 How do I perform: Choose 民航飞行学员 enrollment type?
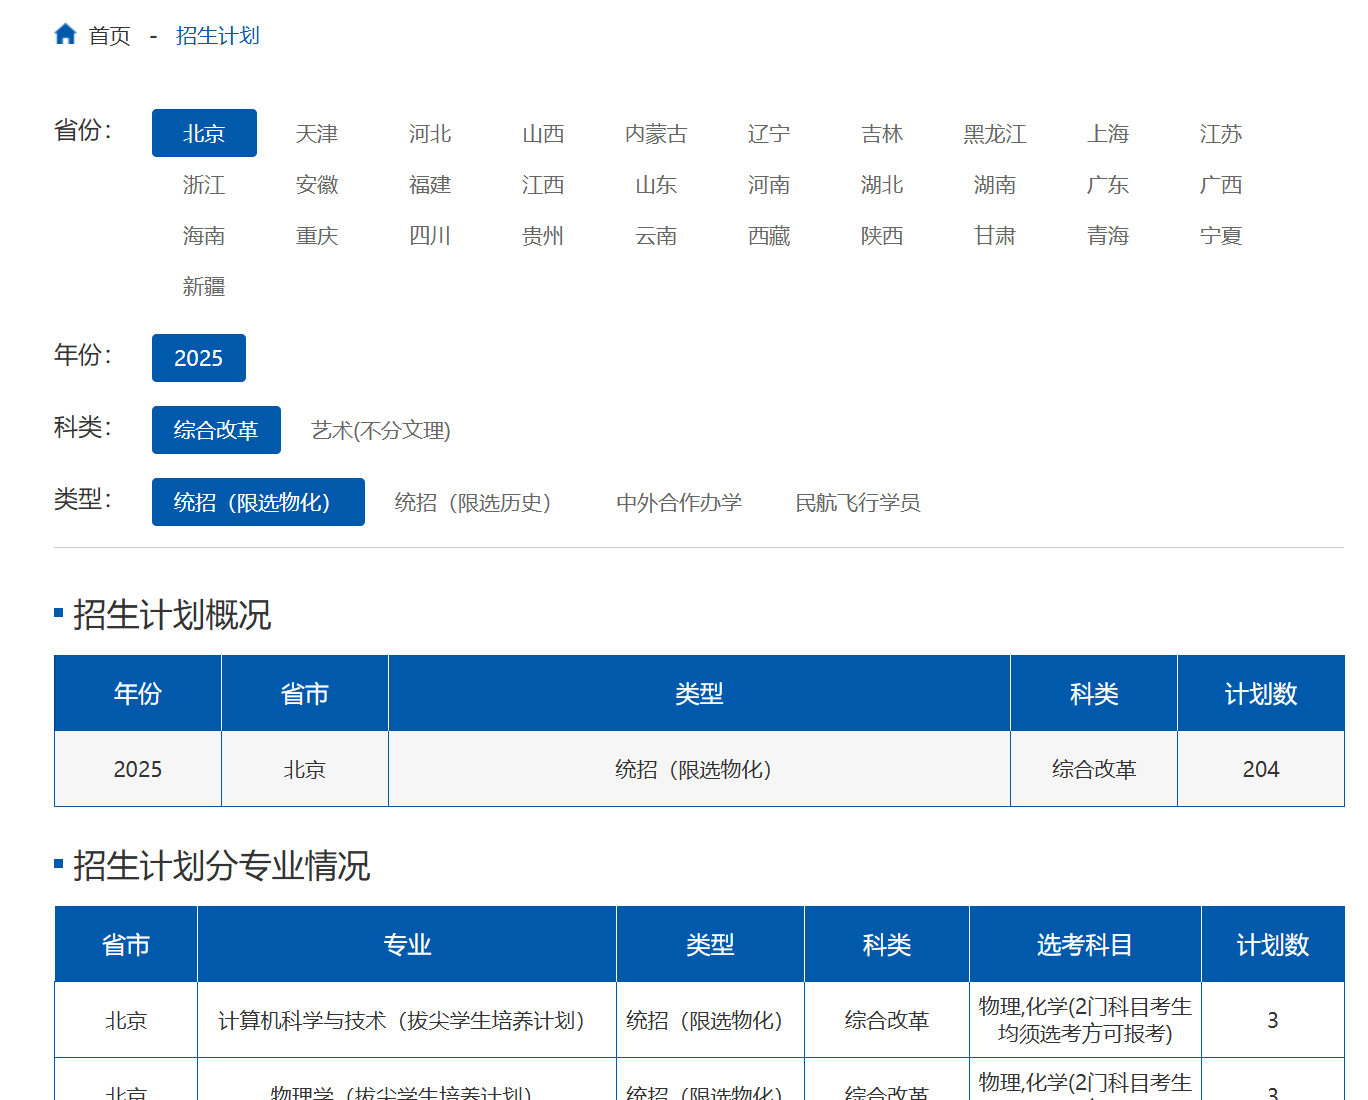click(857, 502)
